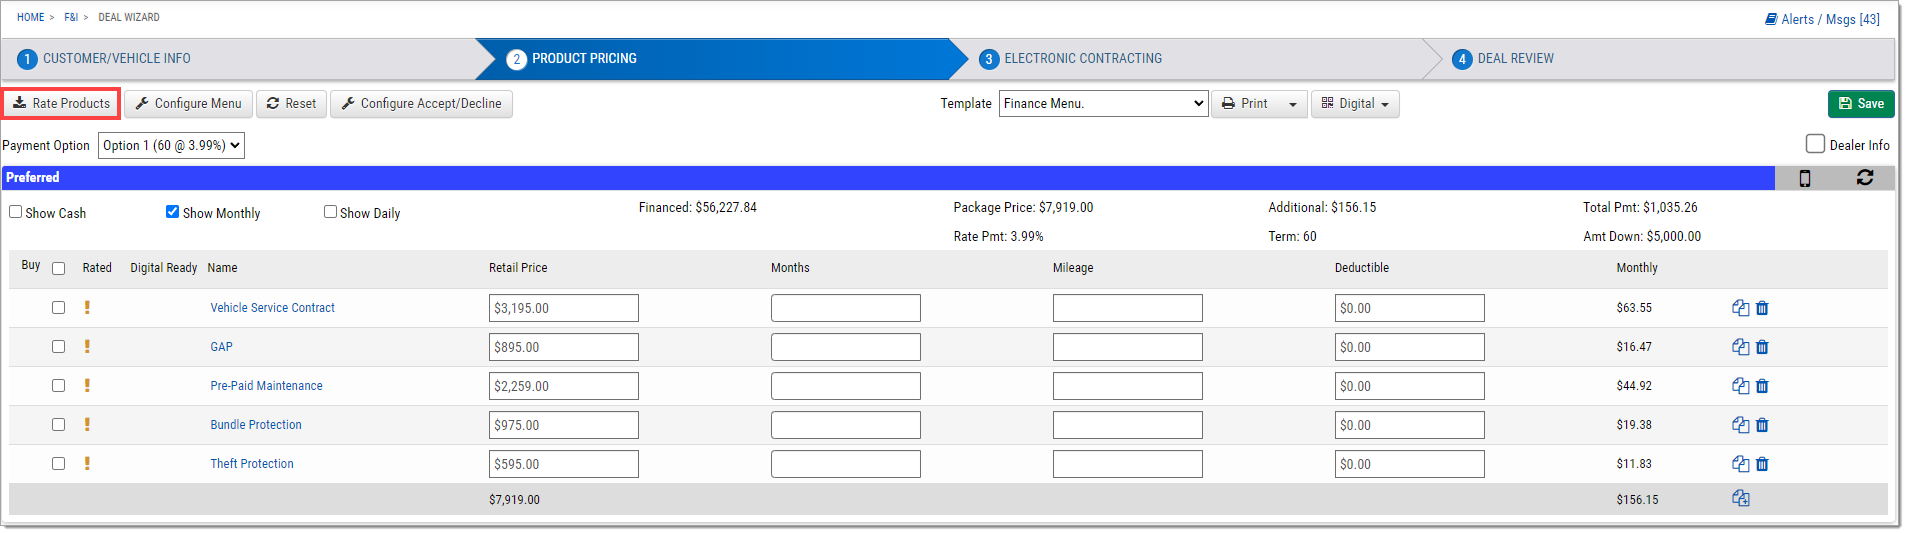Switch to the Deal Review step

tap(1515, 59)
